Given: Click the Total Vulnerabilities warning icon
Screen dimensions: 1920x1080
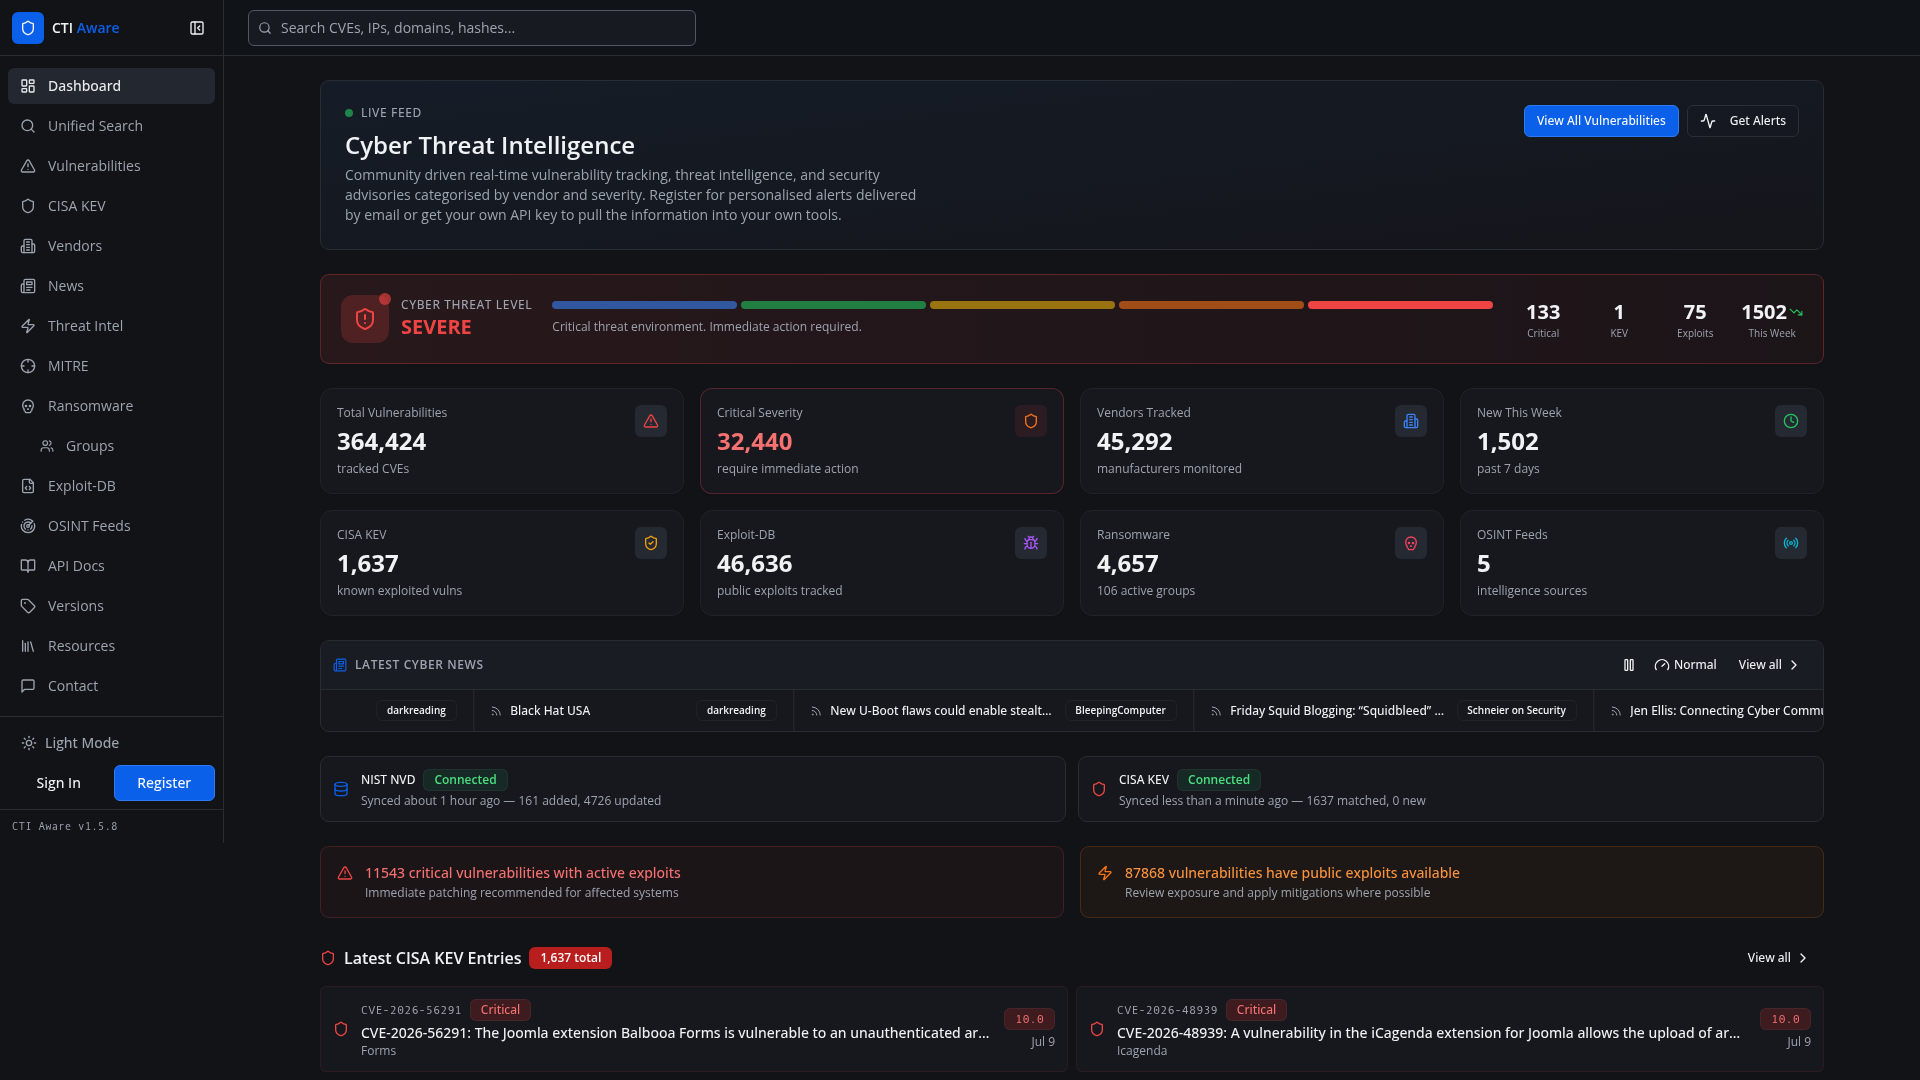Looking at the screenshot, I should point(651,421).
